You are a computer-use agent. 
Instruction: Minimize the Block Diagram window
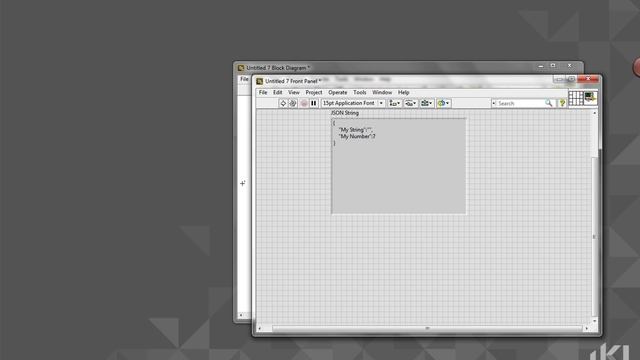(x=541, y=66)
